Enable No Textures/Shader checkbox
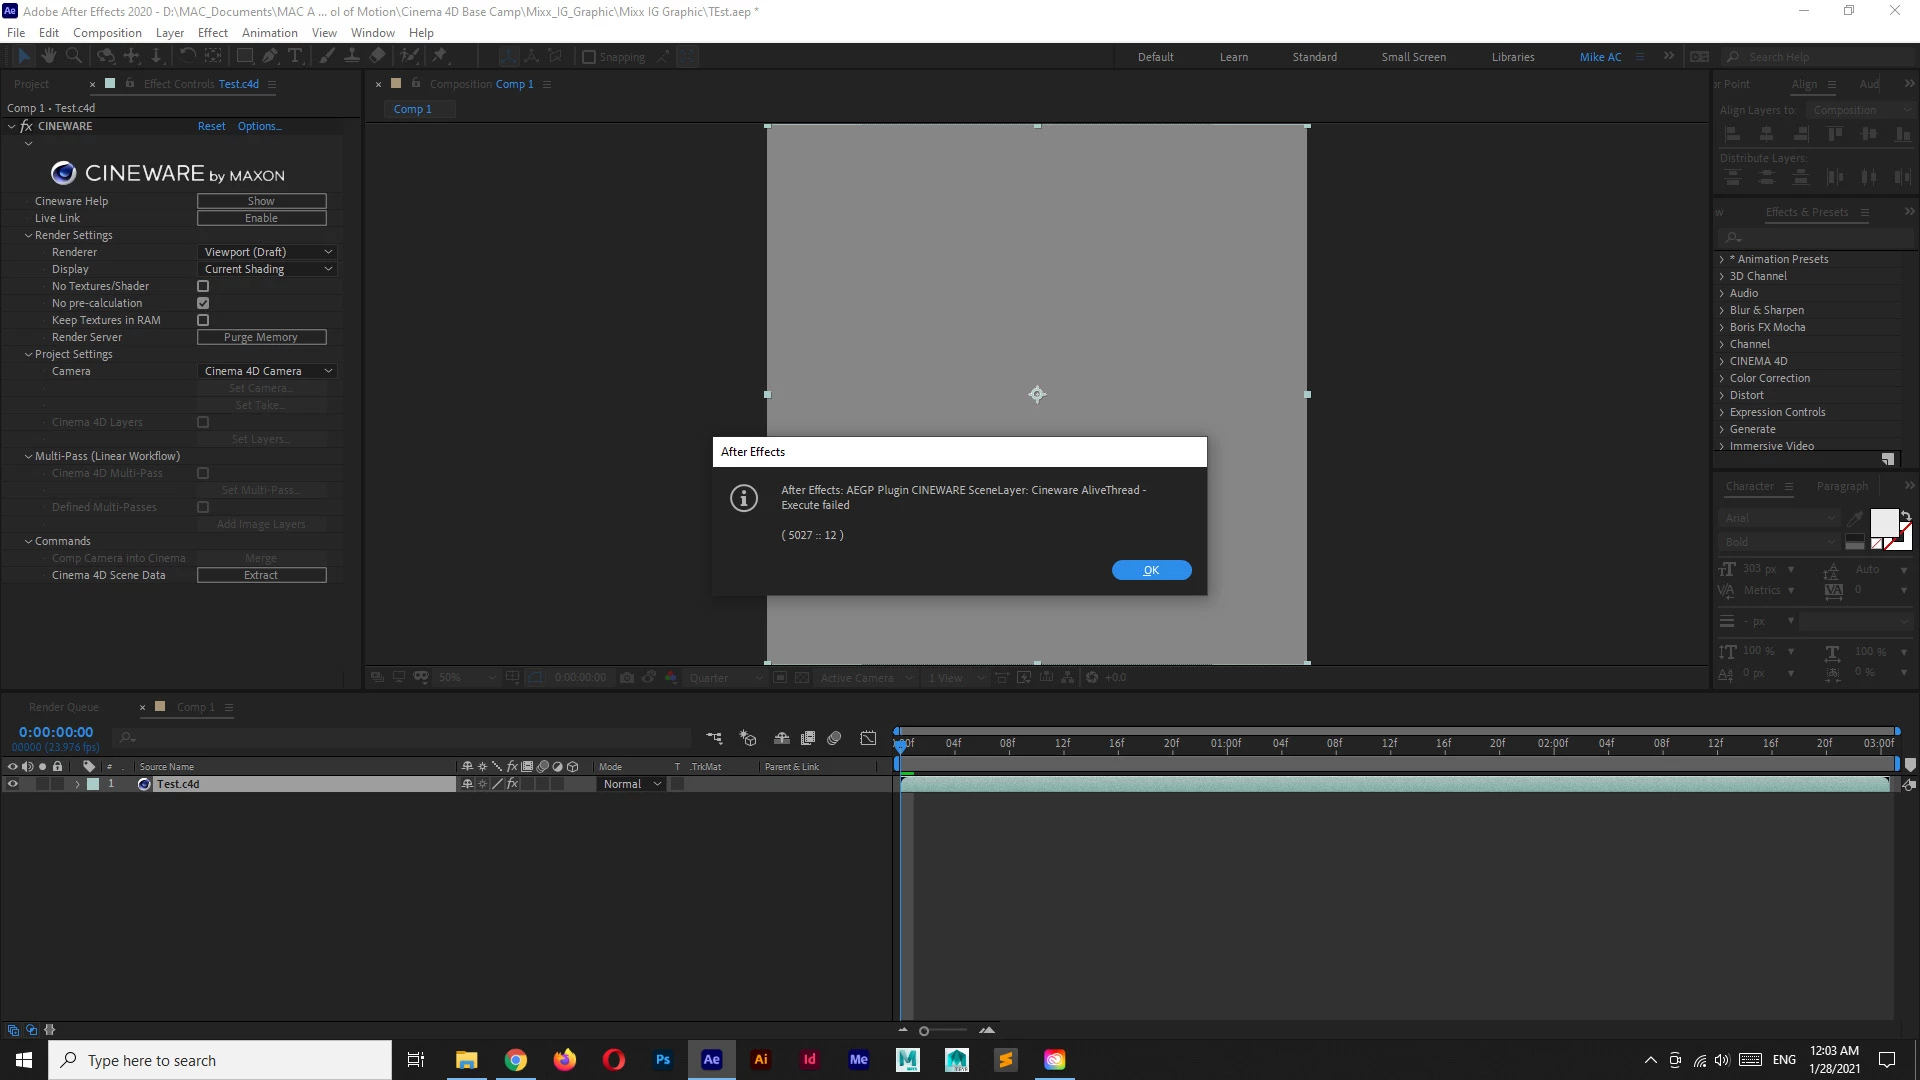The height and width of the screenshot is (1080, 1920). [x=203, y=286]
